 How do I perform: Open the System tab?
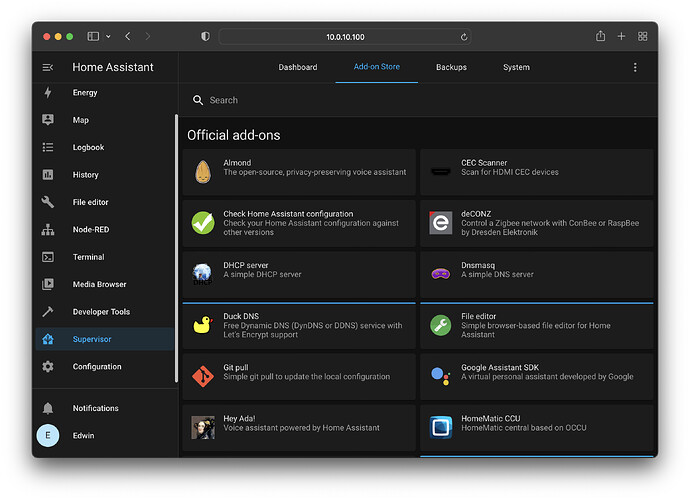point(516,67)
